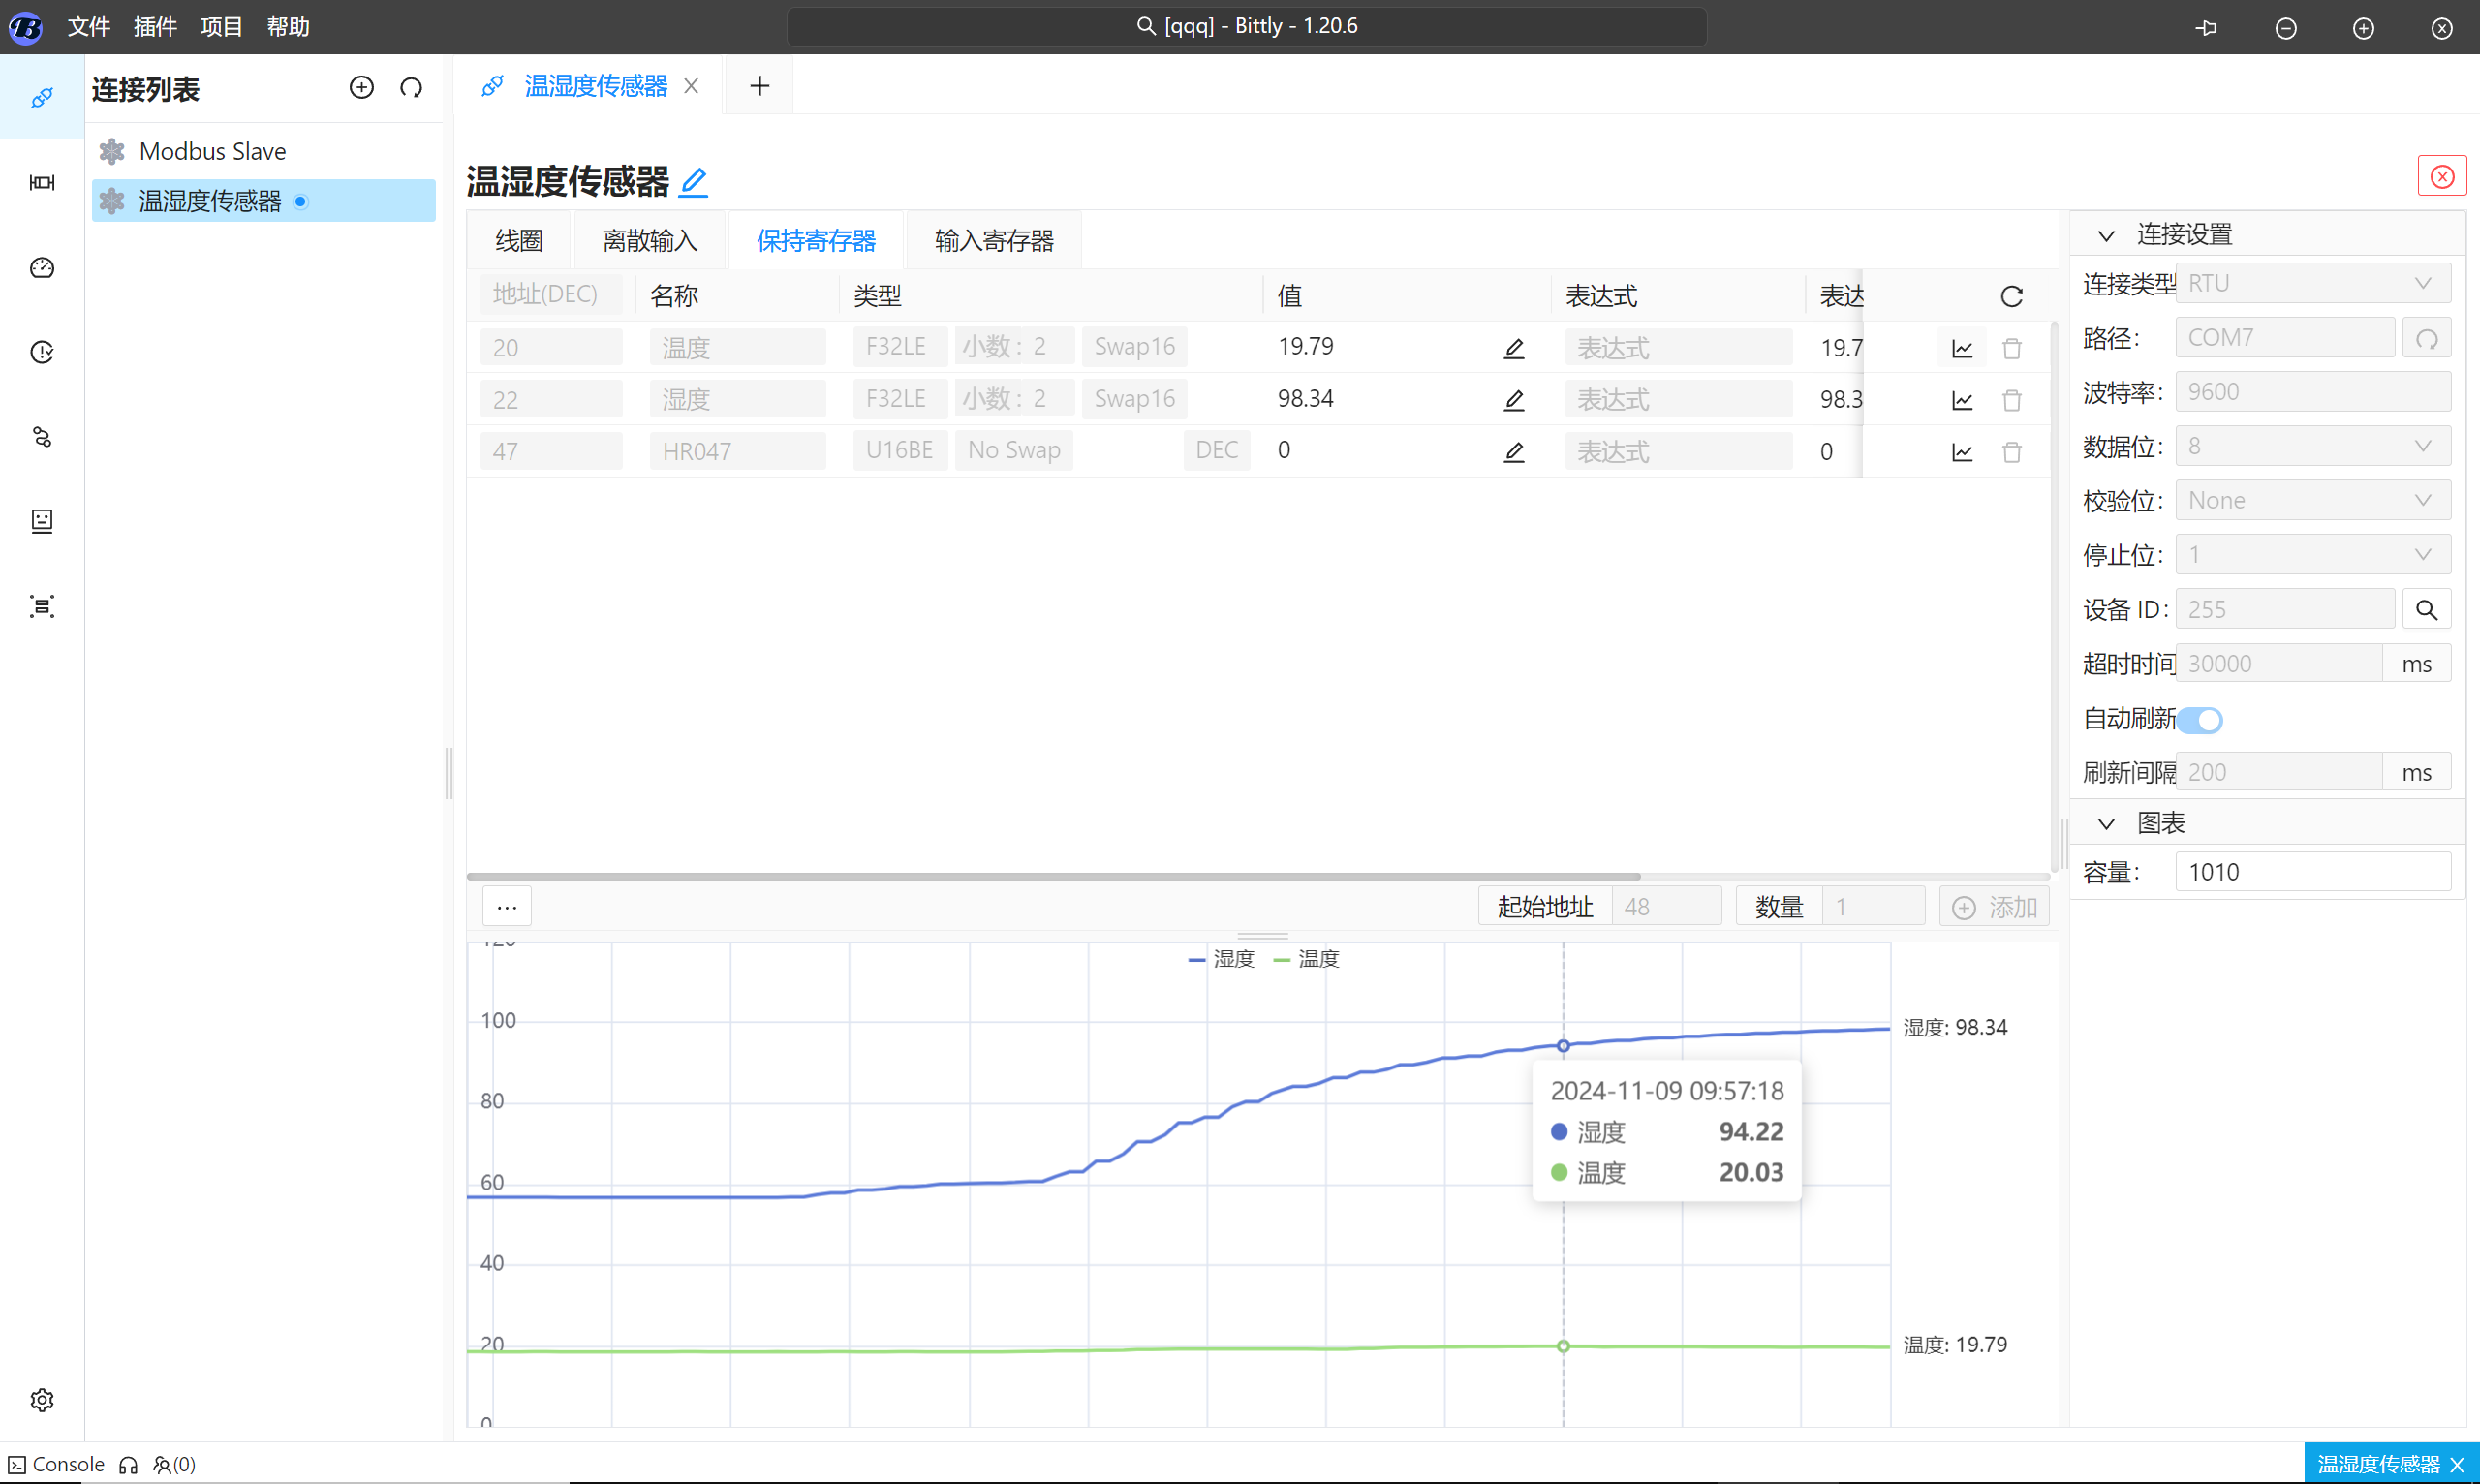
Task: Open the 文件 menu
Action: pyautogui.click(x=89, y=27)
